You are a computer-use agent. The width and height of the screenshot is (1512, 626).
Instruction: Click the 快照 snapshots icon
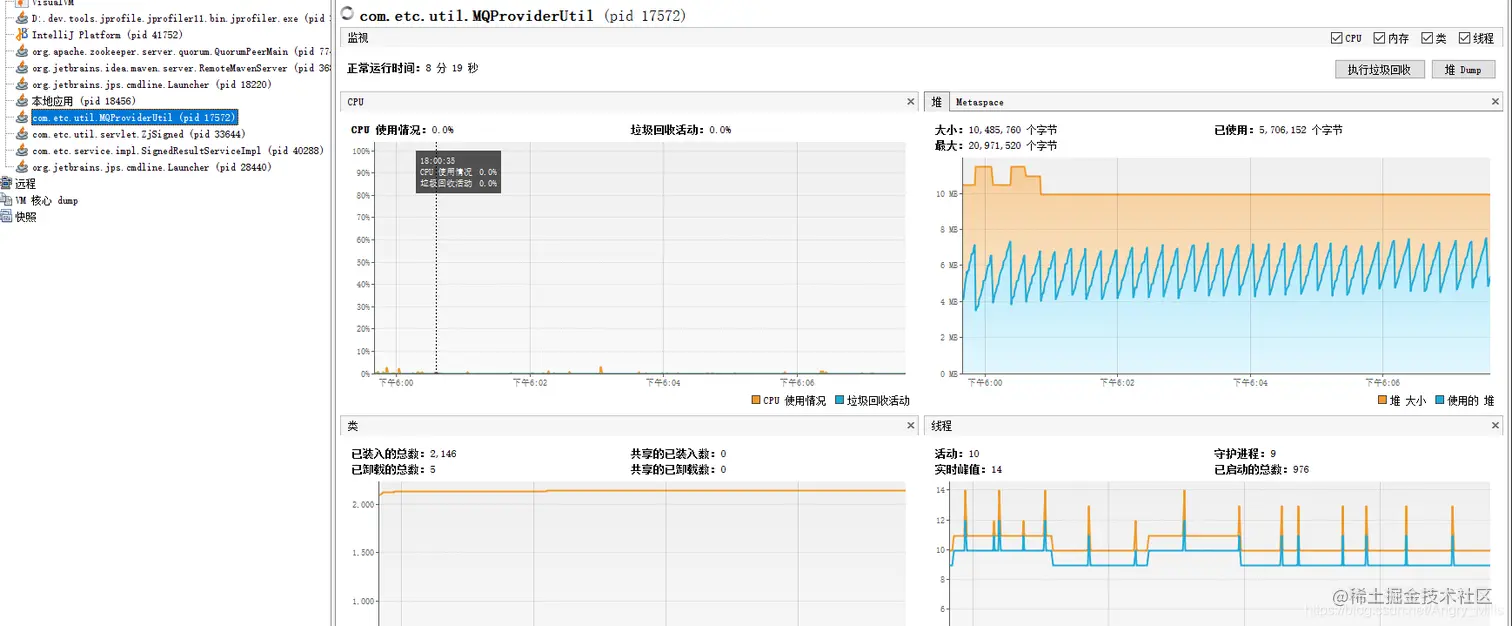click(x=6, y=216)
